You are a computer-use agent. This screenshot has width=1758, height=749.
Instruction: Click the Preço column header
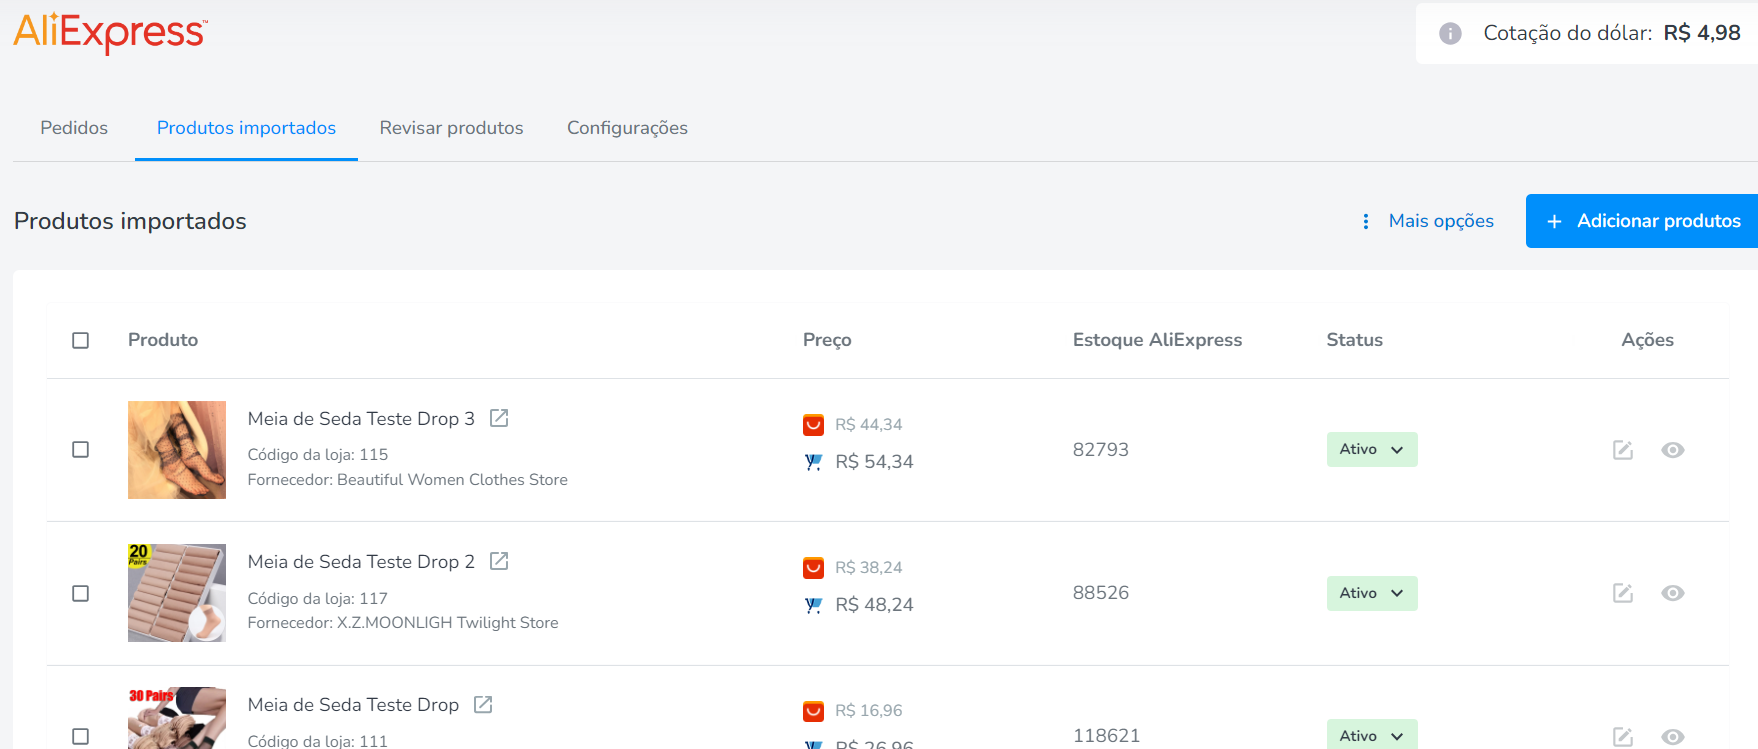[x=827, y=340]
